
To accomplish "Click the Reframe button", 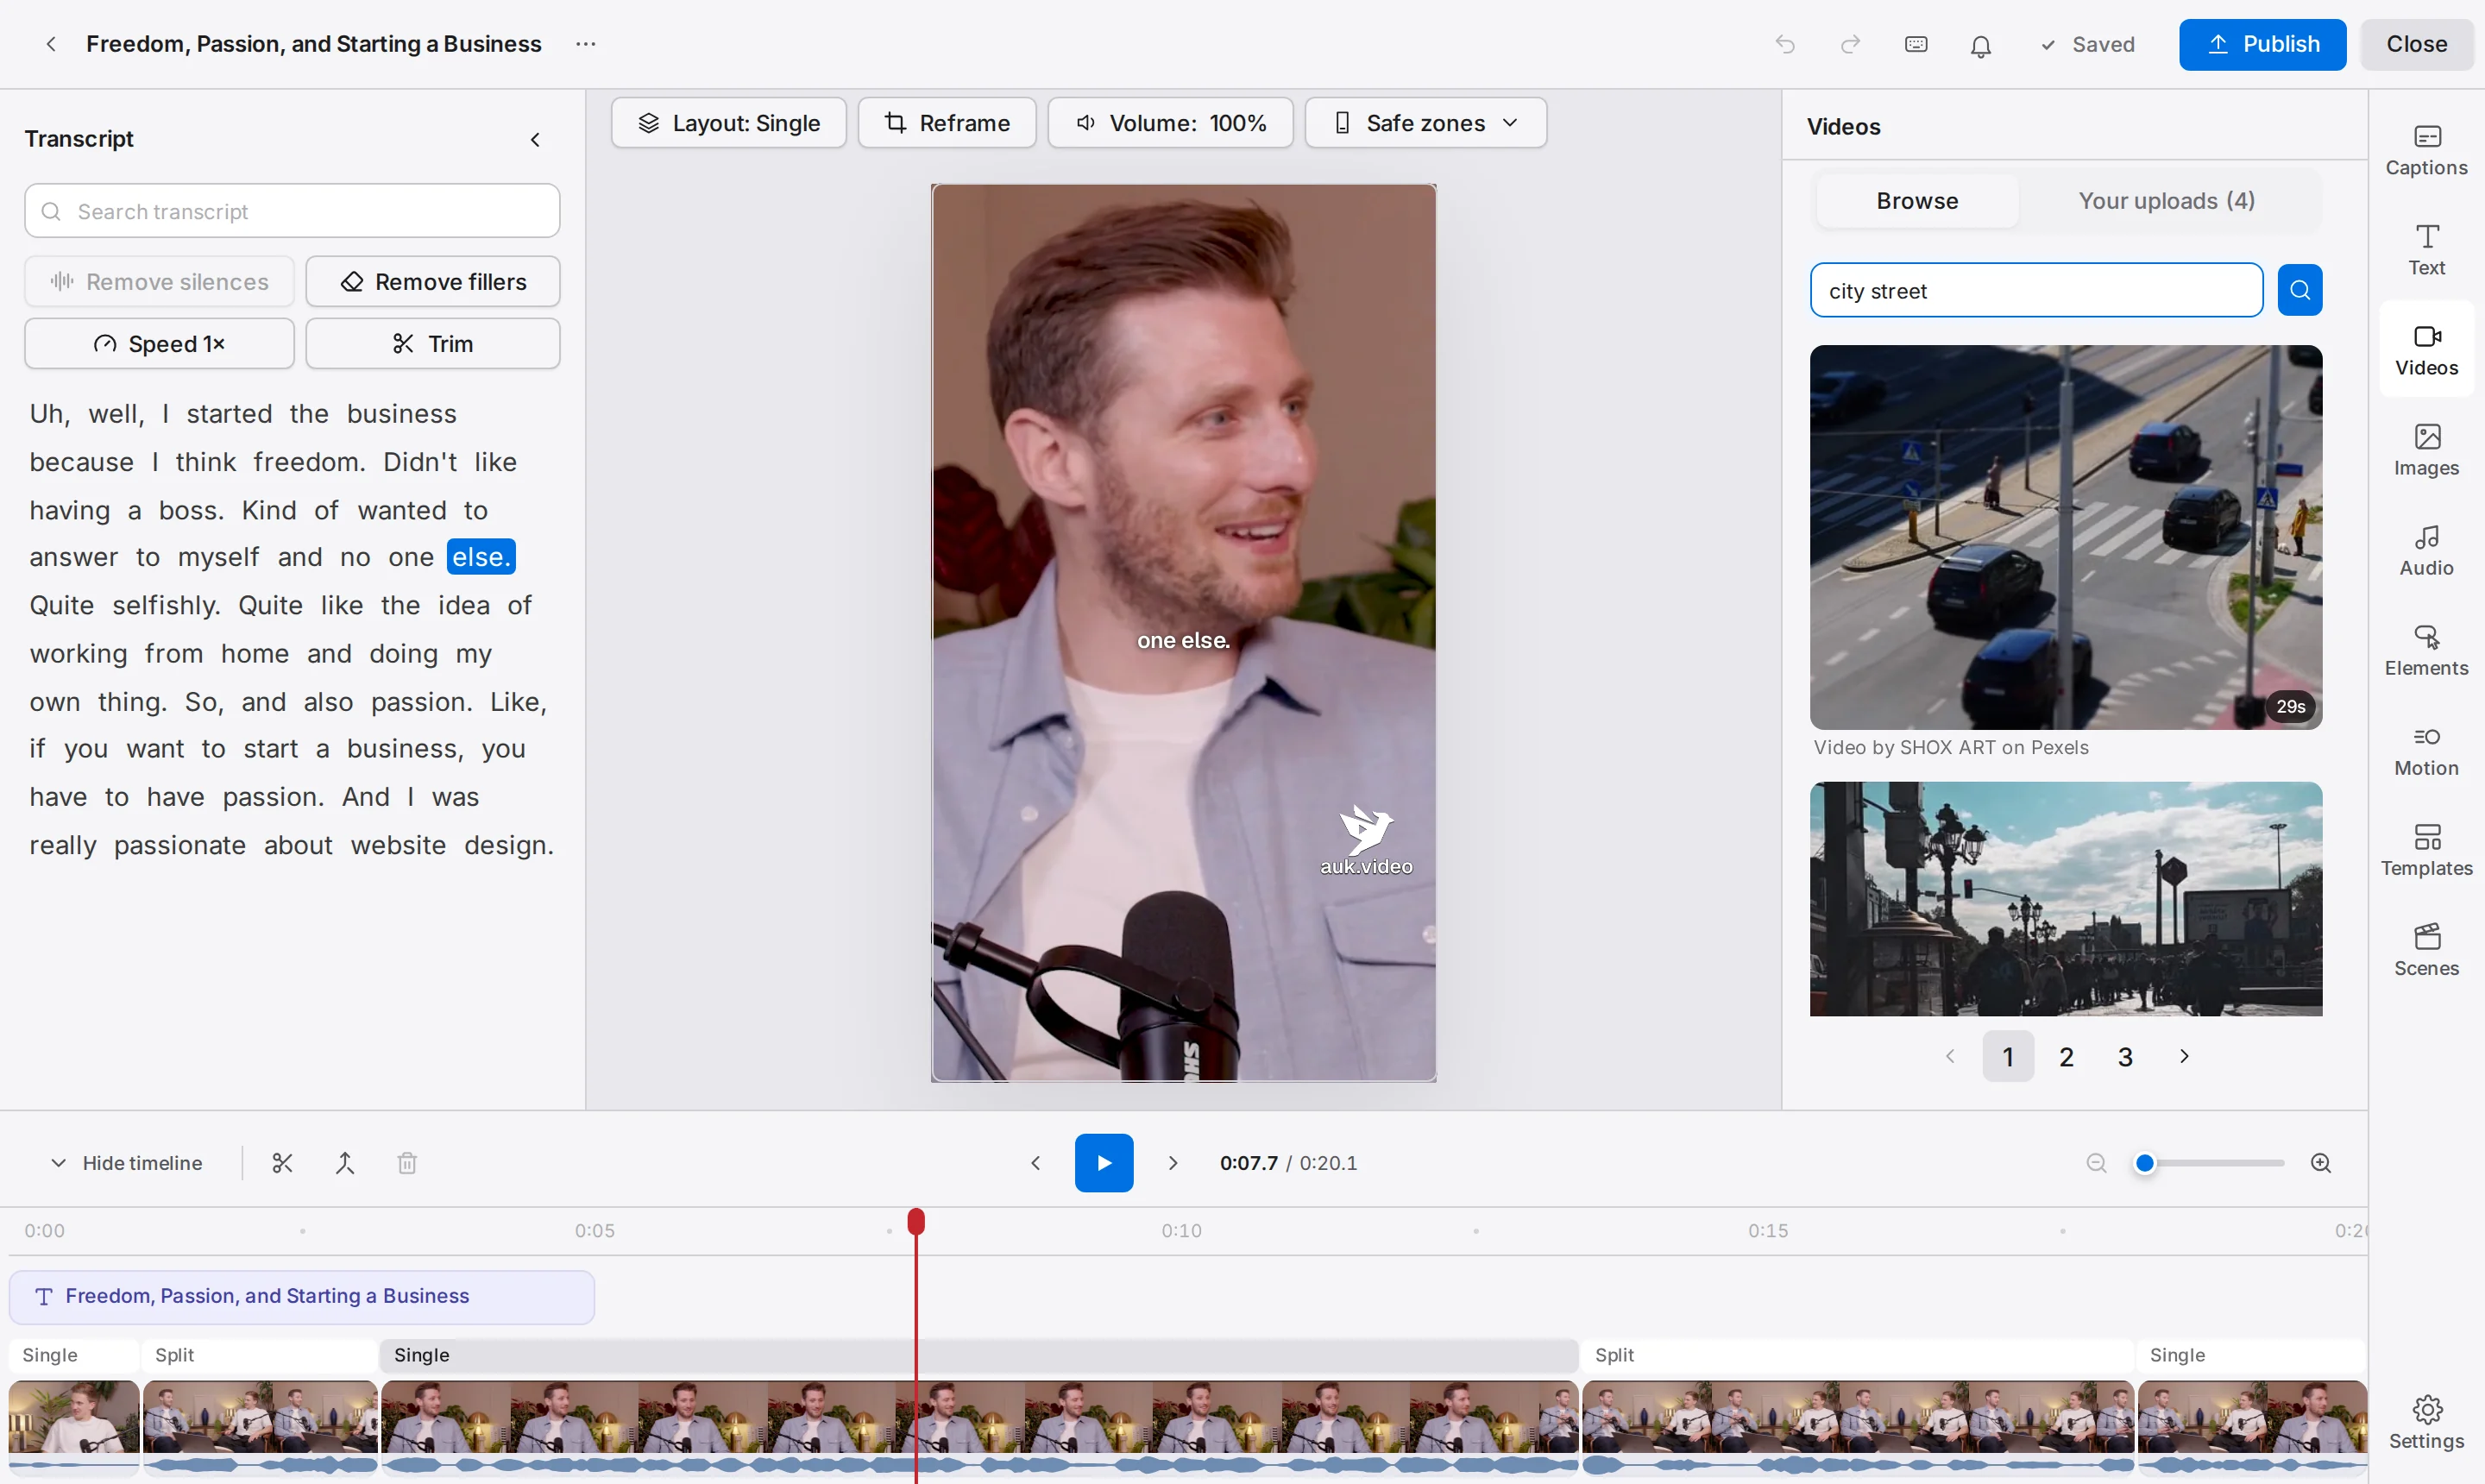I will point(946,123).
